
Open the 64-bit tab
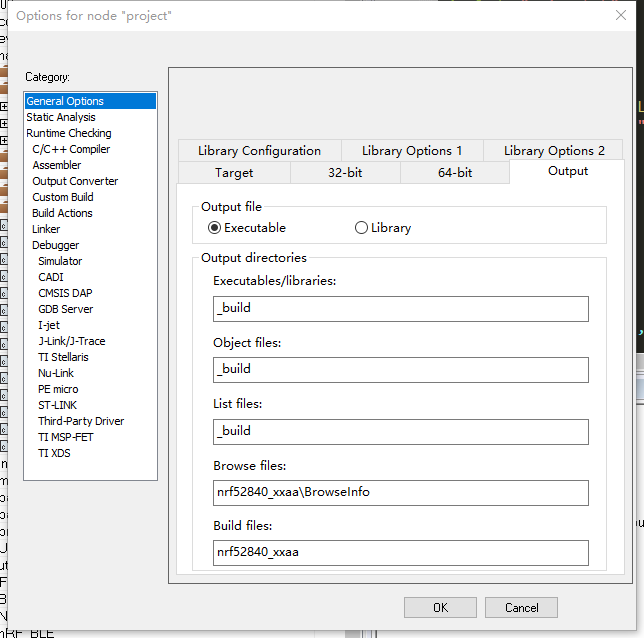(x=454, y=173)
